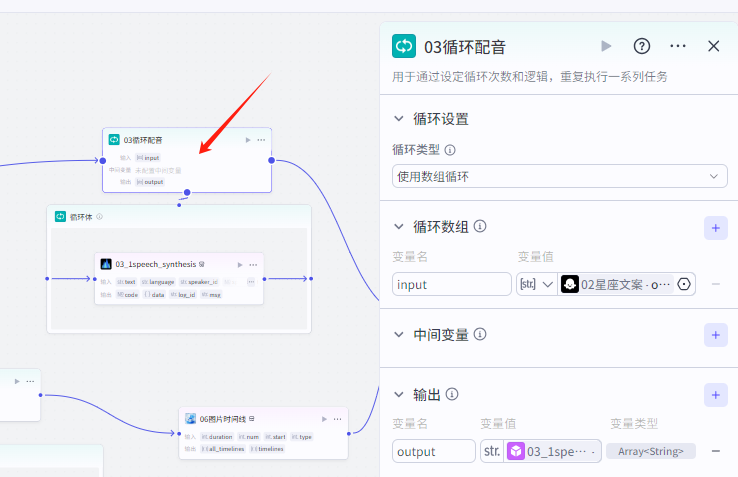The width and height of the screenshot is (738, 477).
Task: Collapse the 输出 section
Action: pyautogui.click(x=399, y=394)
